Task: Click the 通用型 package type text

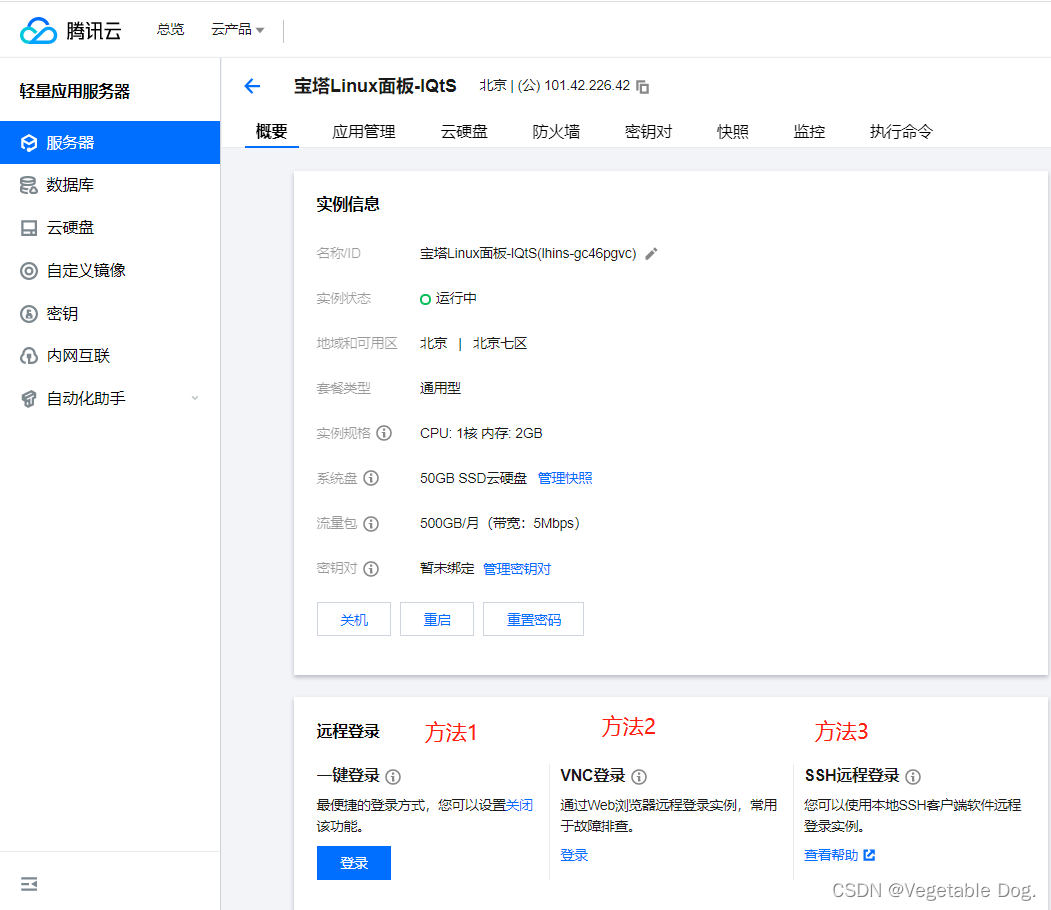Action: point(440,388)
